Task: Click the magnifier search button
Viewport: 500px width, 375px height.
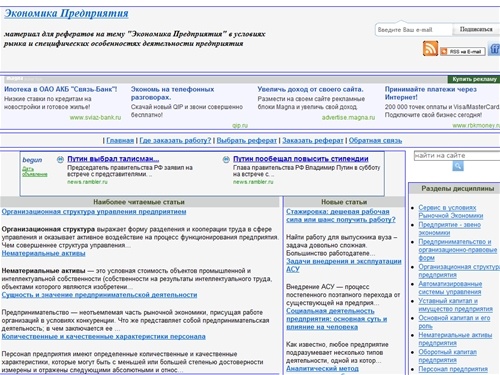Action: pos(458,166)
